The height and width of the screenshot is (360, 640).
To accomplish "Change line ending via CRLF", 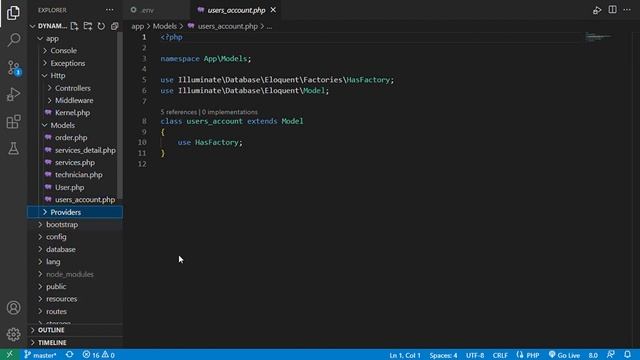I will pos(500,355).
